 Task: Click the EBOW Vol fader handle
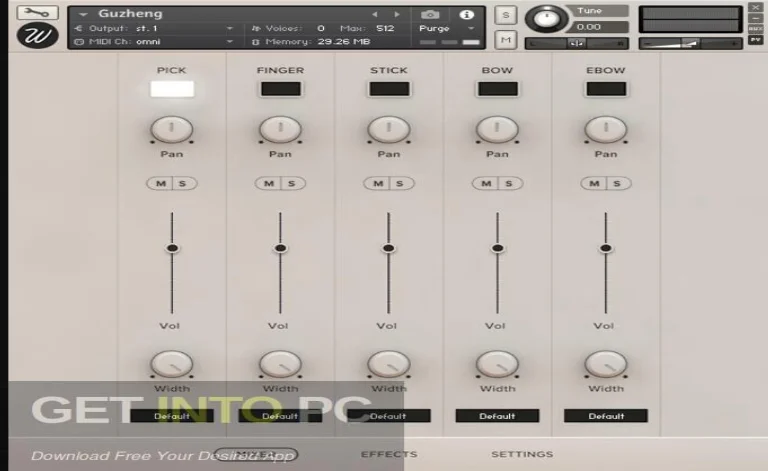(x=606, y=248)
